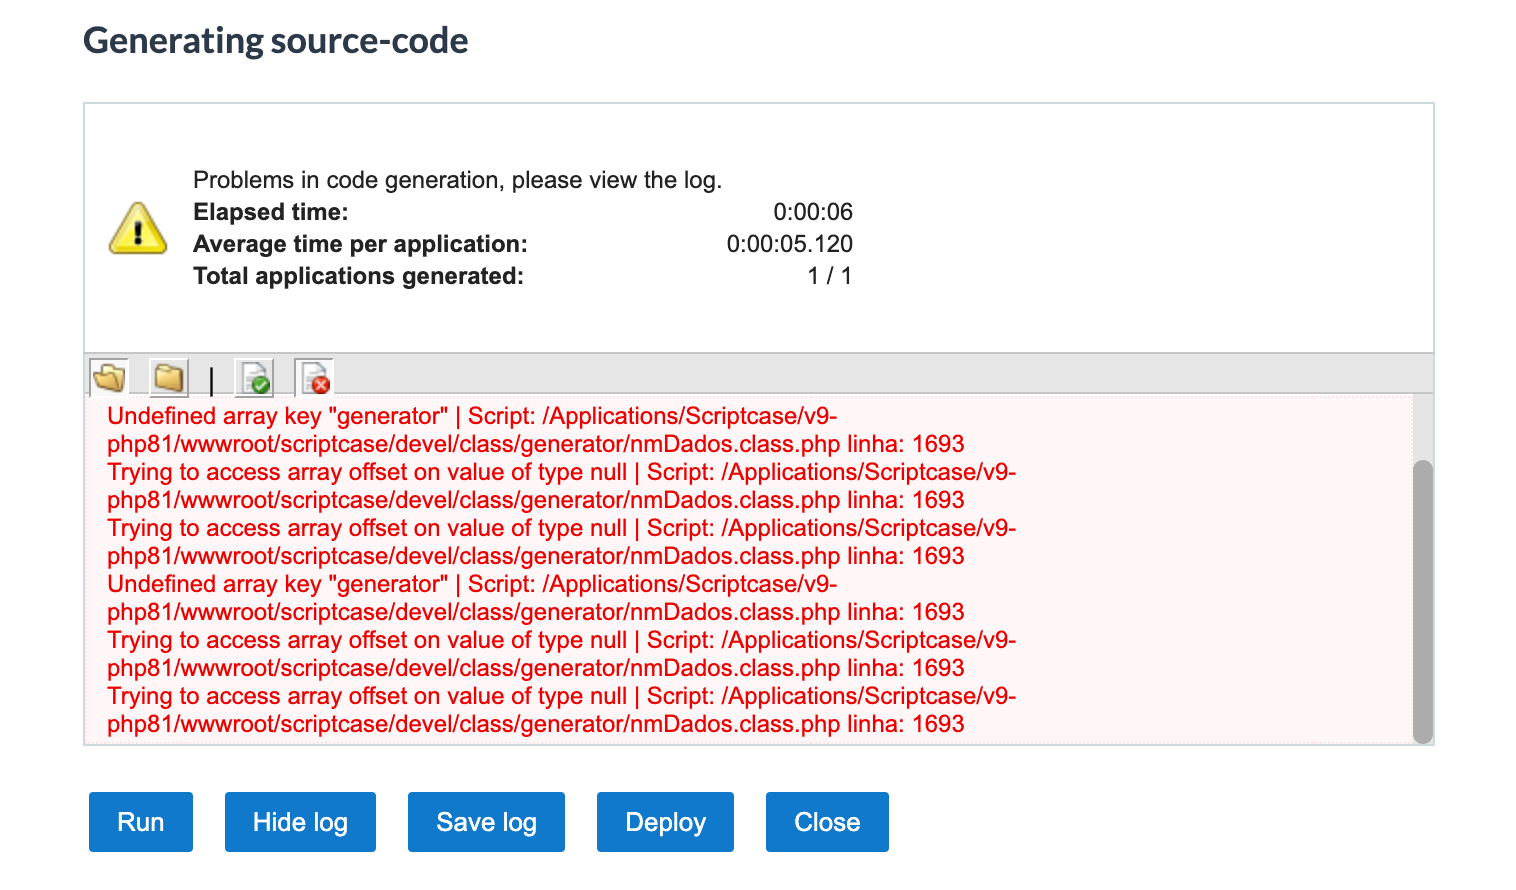Hide the generation log panel
The height and width of the screenshot is (890, 1516).
(300, 822)
